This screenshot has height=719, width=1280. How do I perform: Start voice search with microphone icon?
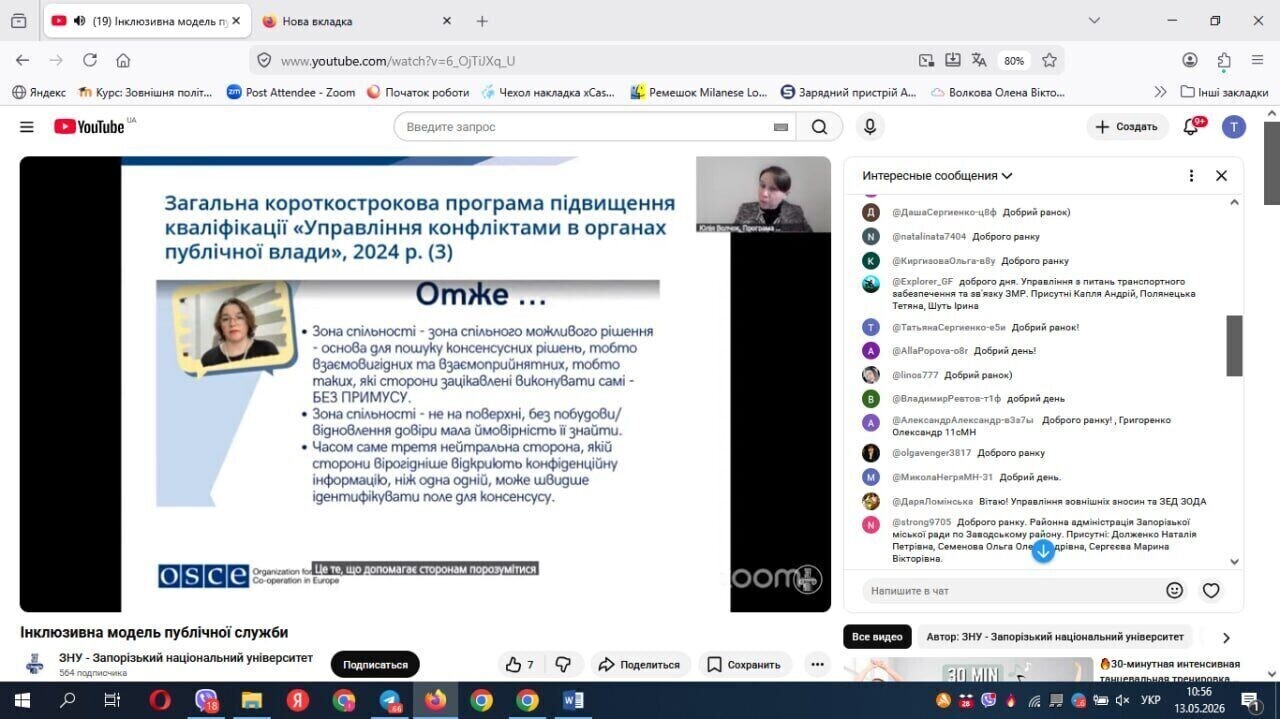pos(870,127)
